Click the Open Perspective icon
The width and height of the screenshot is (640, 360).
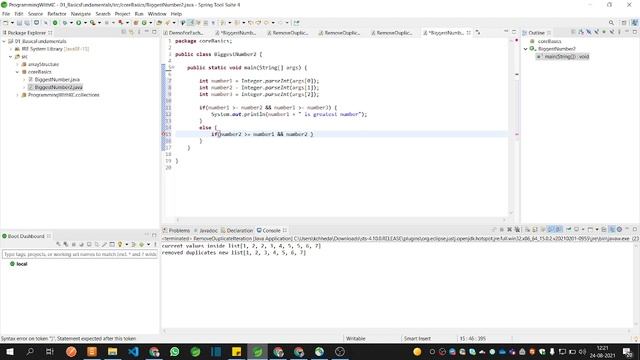click(x=624, y=23)
